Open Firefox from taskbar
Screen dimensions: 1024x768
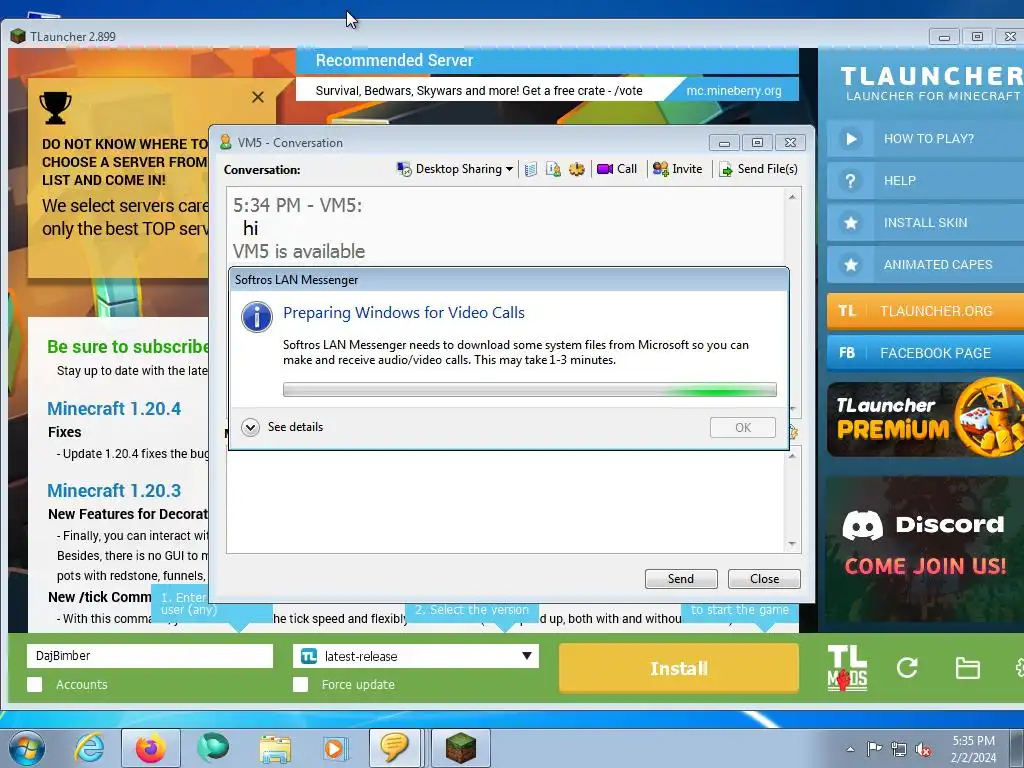tap(151, 748)
